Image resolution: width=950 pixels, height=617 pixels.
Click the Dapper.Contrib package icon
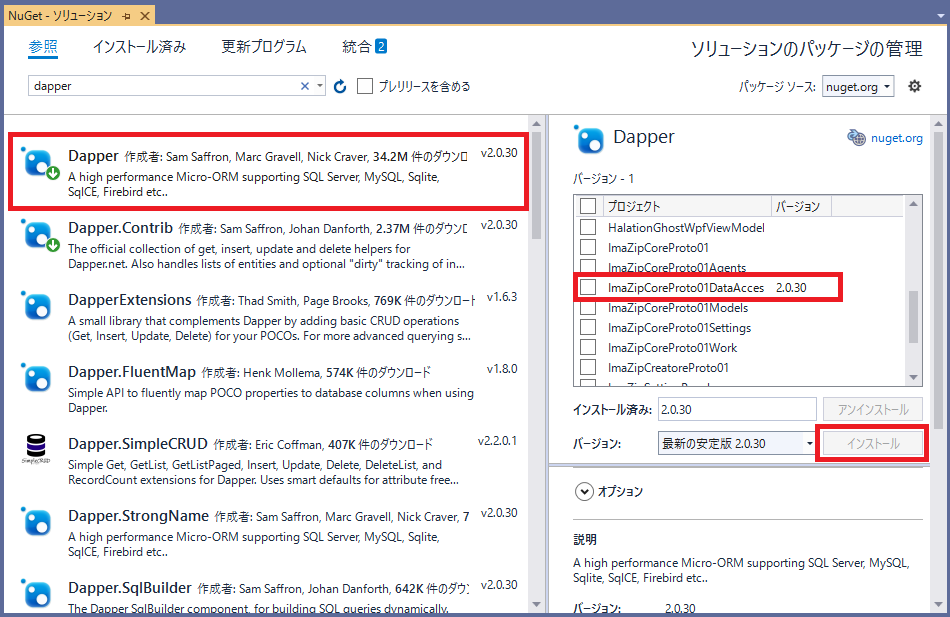[x=40, y=236]
